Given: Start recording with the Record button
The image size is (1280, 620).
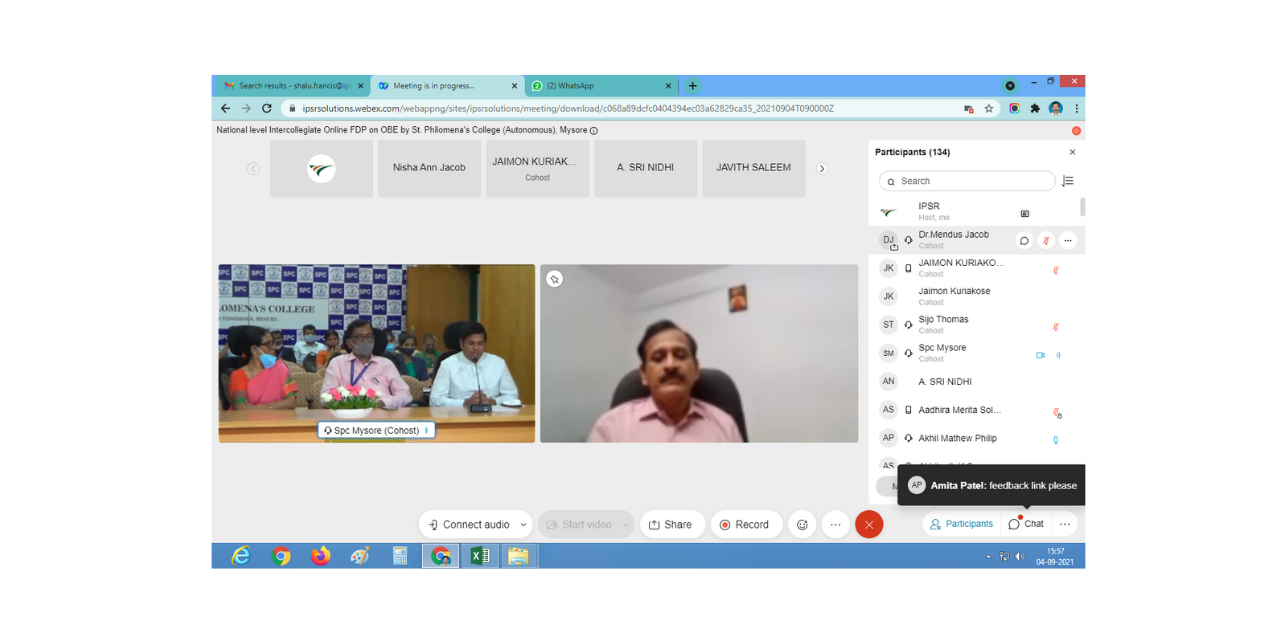Looking at the screenshot, I should pos(745,524).
